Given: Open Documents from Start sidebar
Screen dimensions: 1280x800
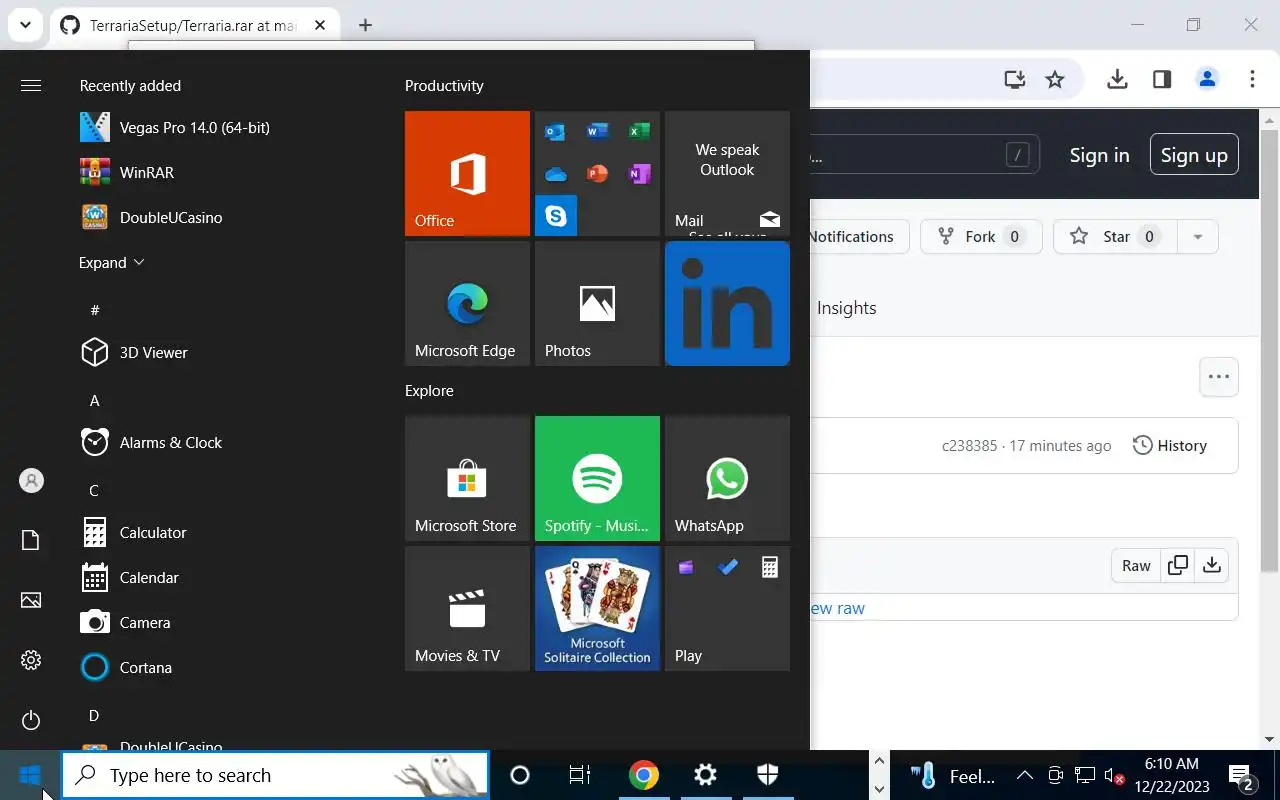Looking at the screenshot, I should (x=31, y=540).
